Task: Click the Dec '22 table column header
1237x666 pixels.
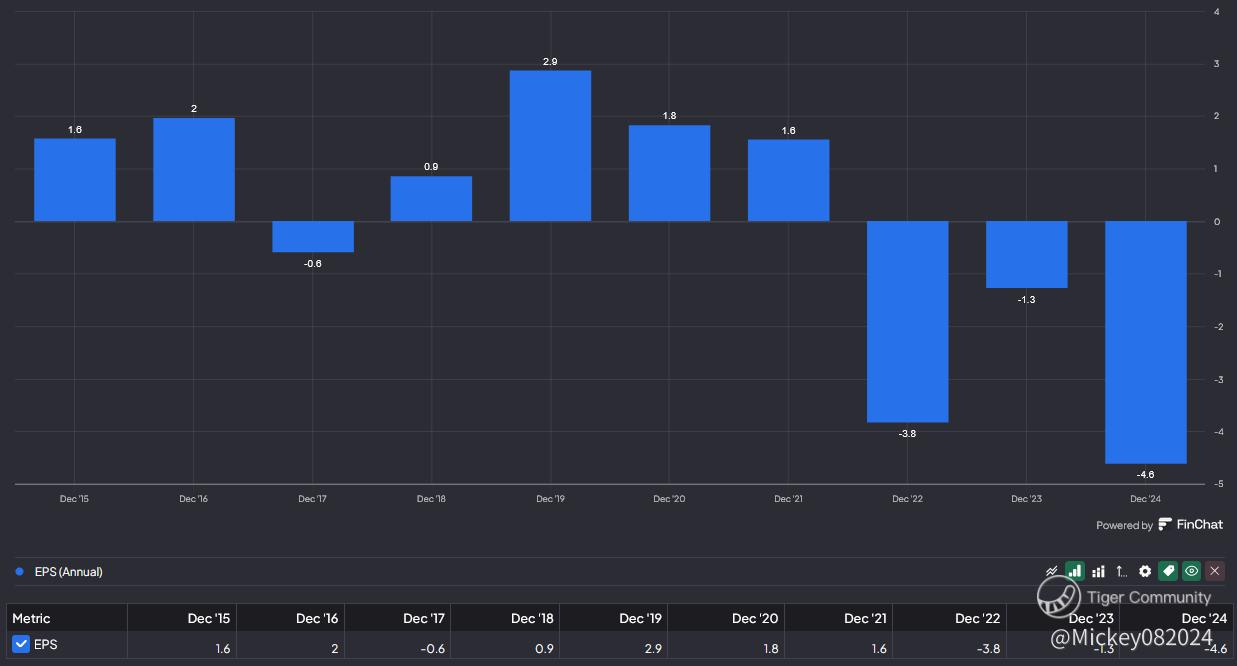Action: tap(949, 618)
